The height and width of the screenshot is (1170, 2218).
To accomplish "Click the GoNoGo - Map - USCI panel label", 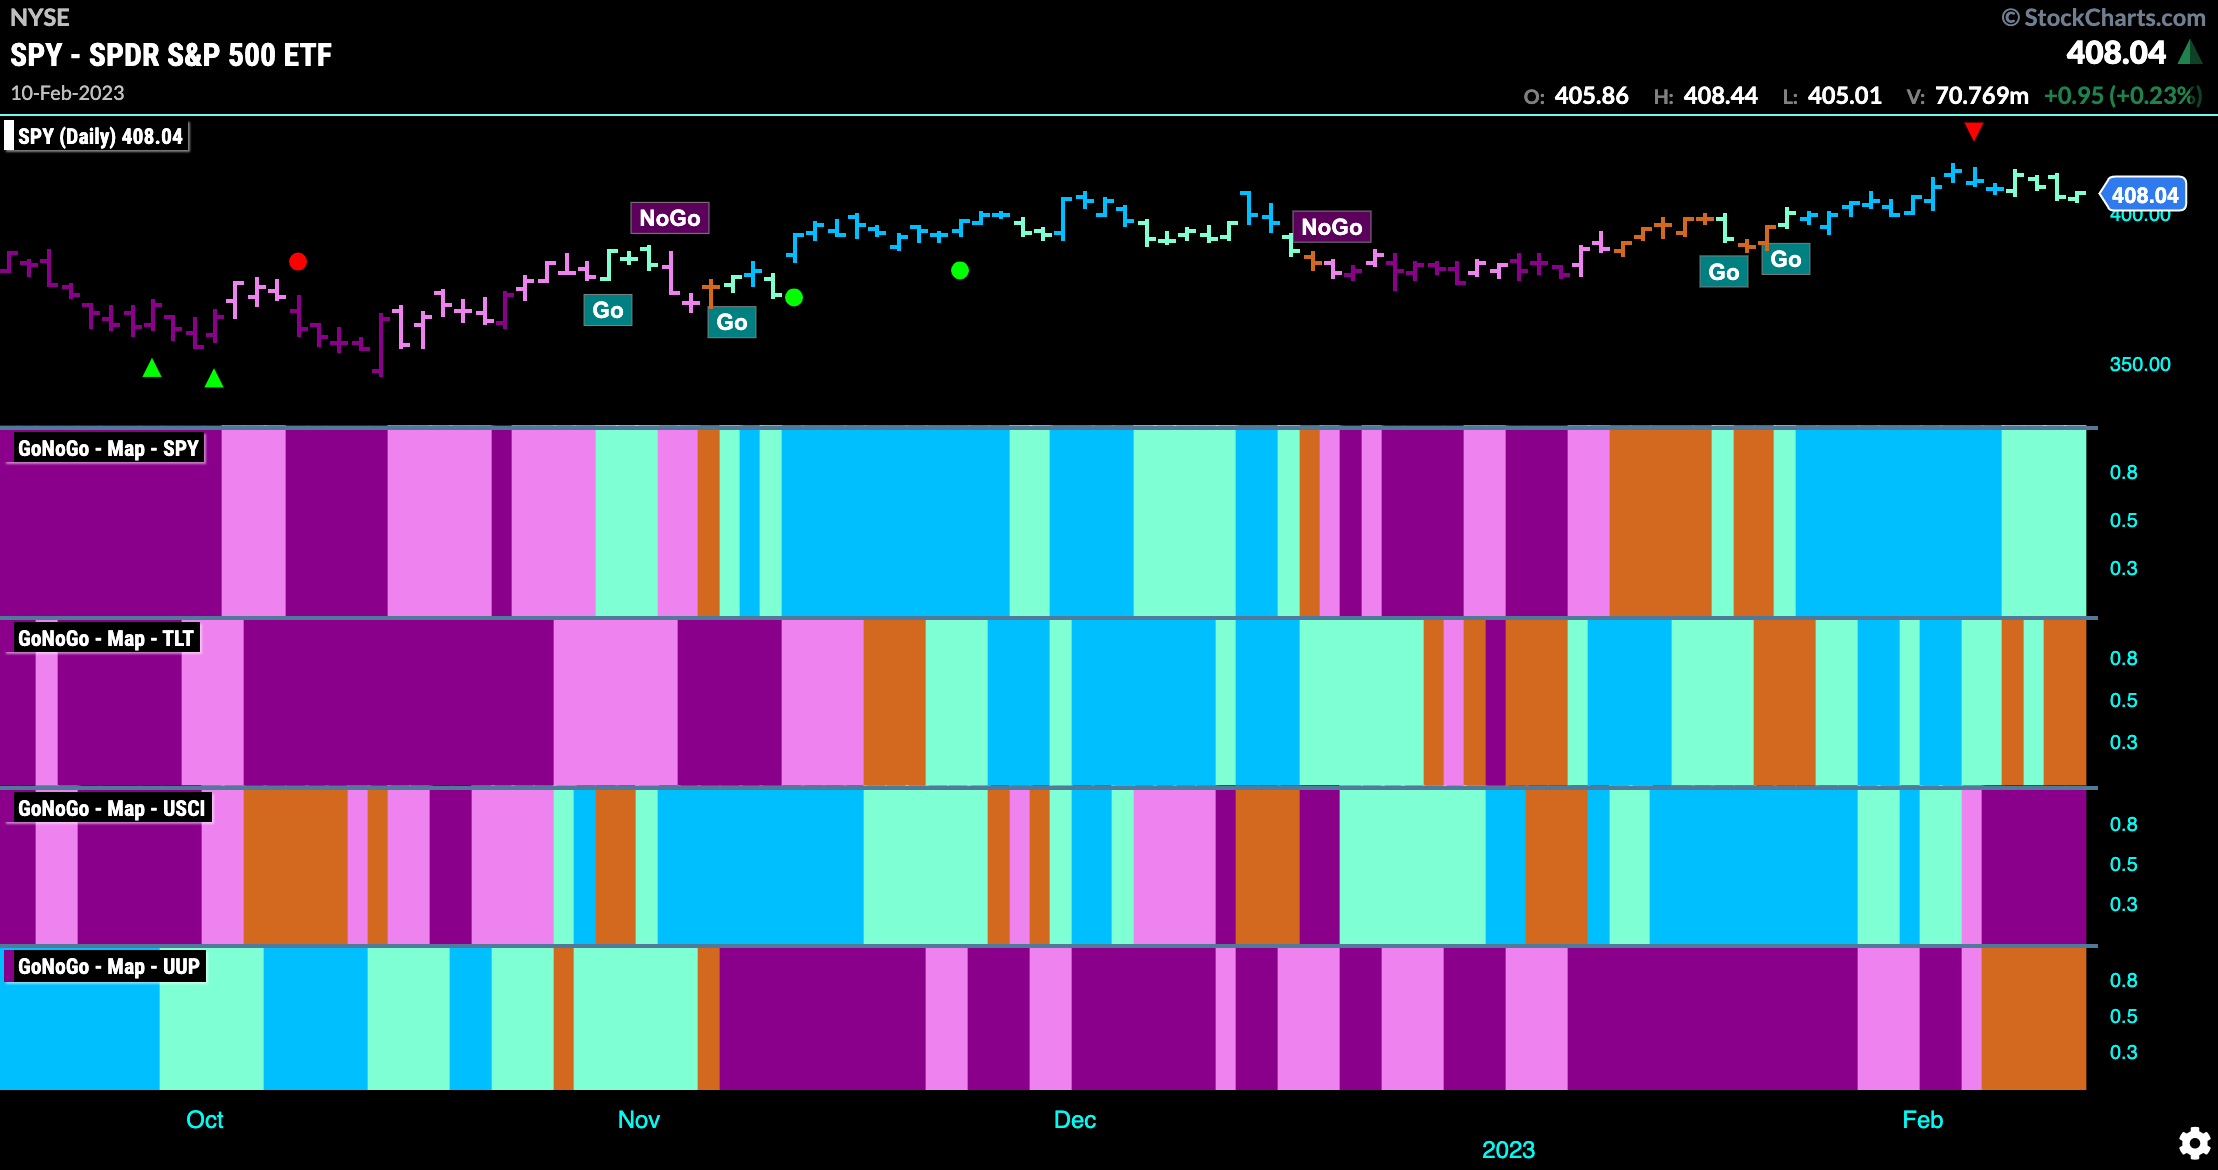I will coord(111,808).
